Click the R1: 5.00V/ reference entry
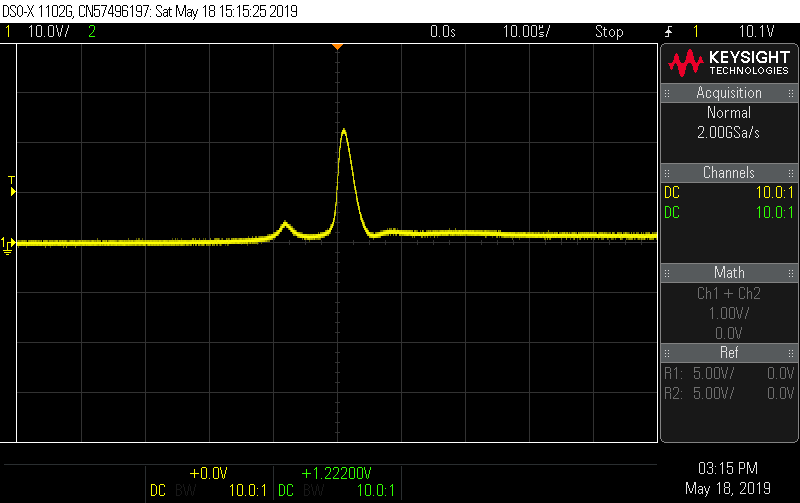Viewport: 800px width, 503px height. pyautogui.click(x=729, y=373)
